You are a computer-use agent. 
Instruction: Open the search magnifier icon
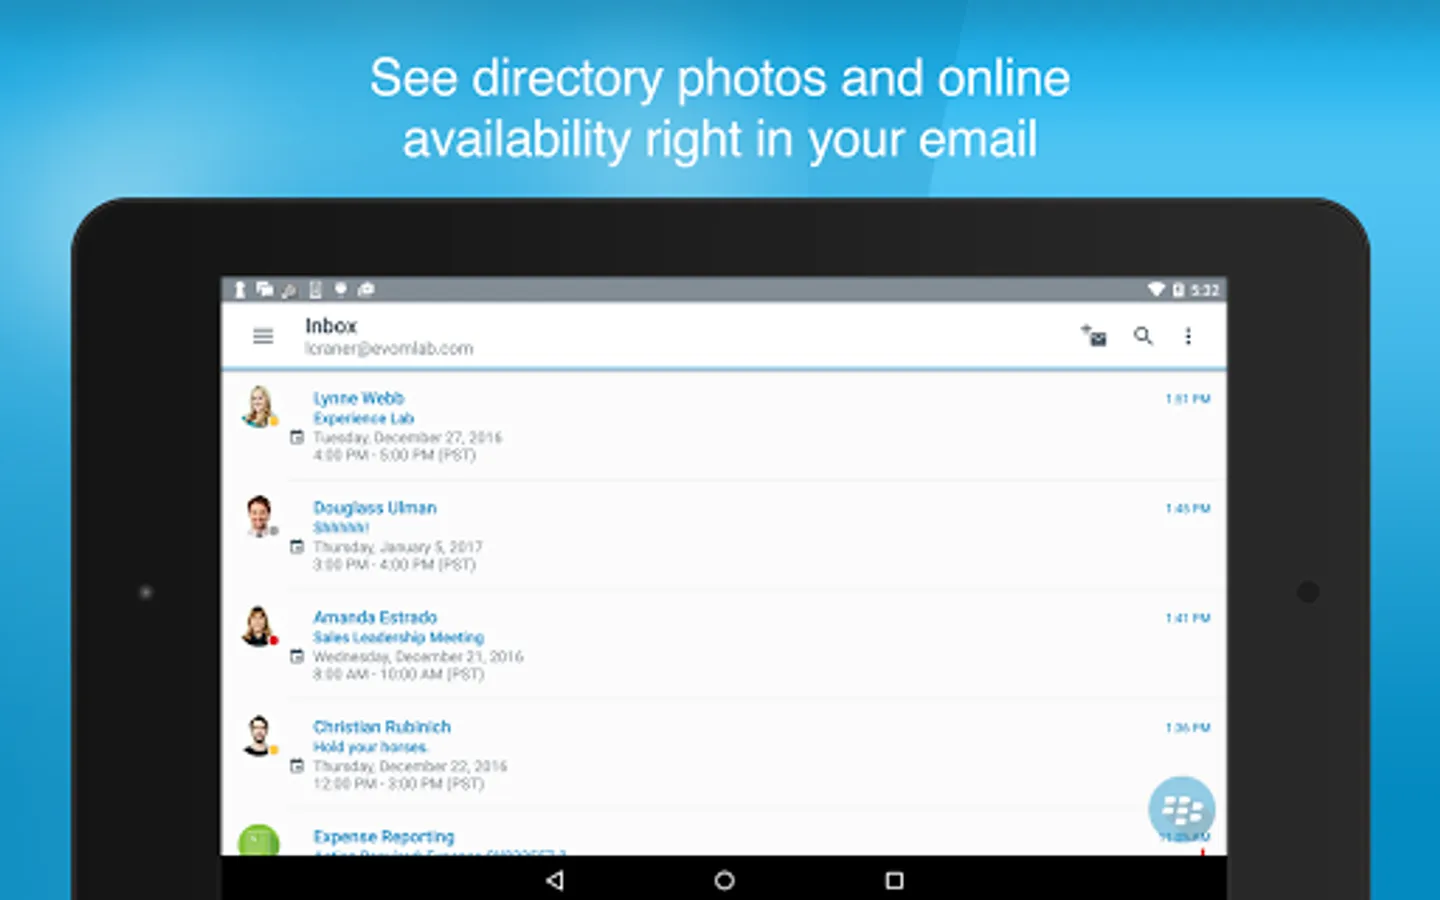pyautogui.click(x=1143, y=336)
